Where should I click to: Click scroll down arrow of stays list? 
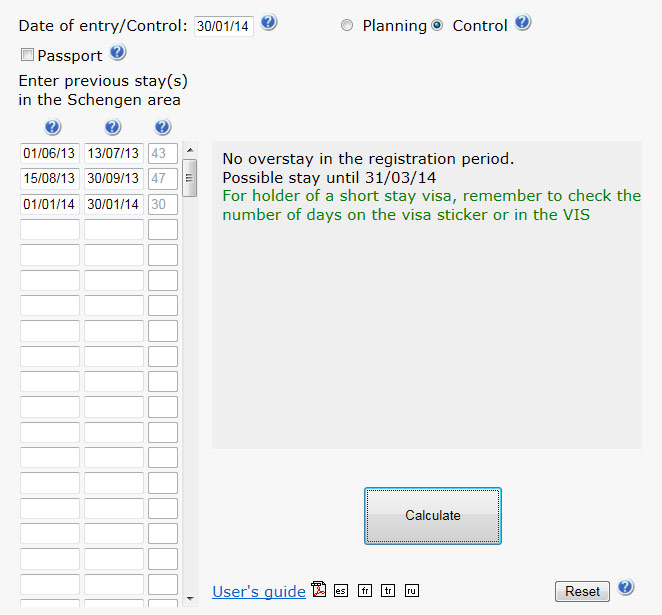[190, 599]
